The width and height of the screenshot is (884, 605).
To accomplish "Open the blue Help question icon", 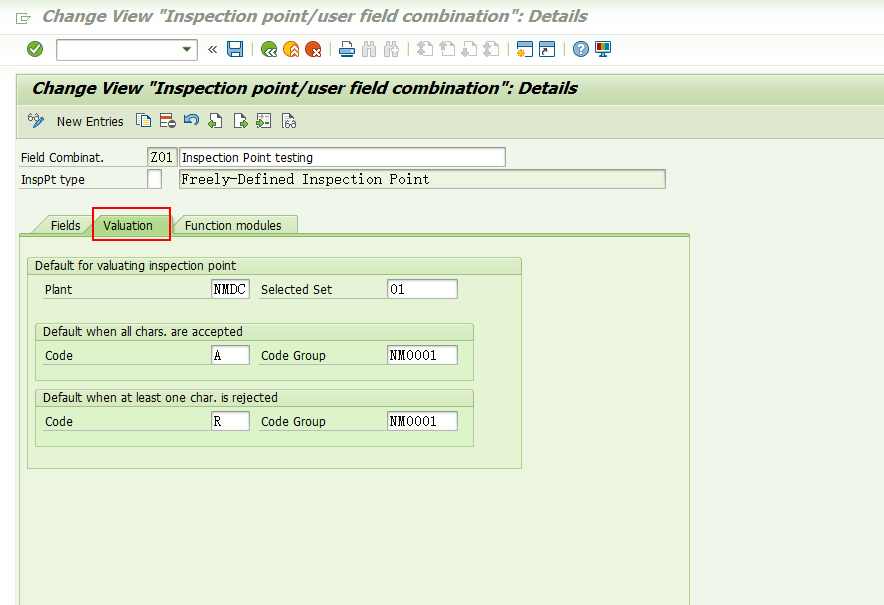I will 581,50.
